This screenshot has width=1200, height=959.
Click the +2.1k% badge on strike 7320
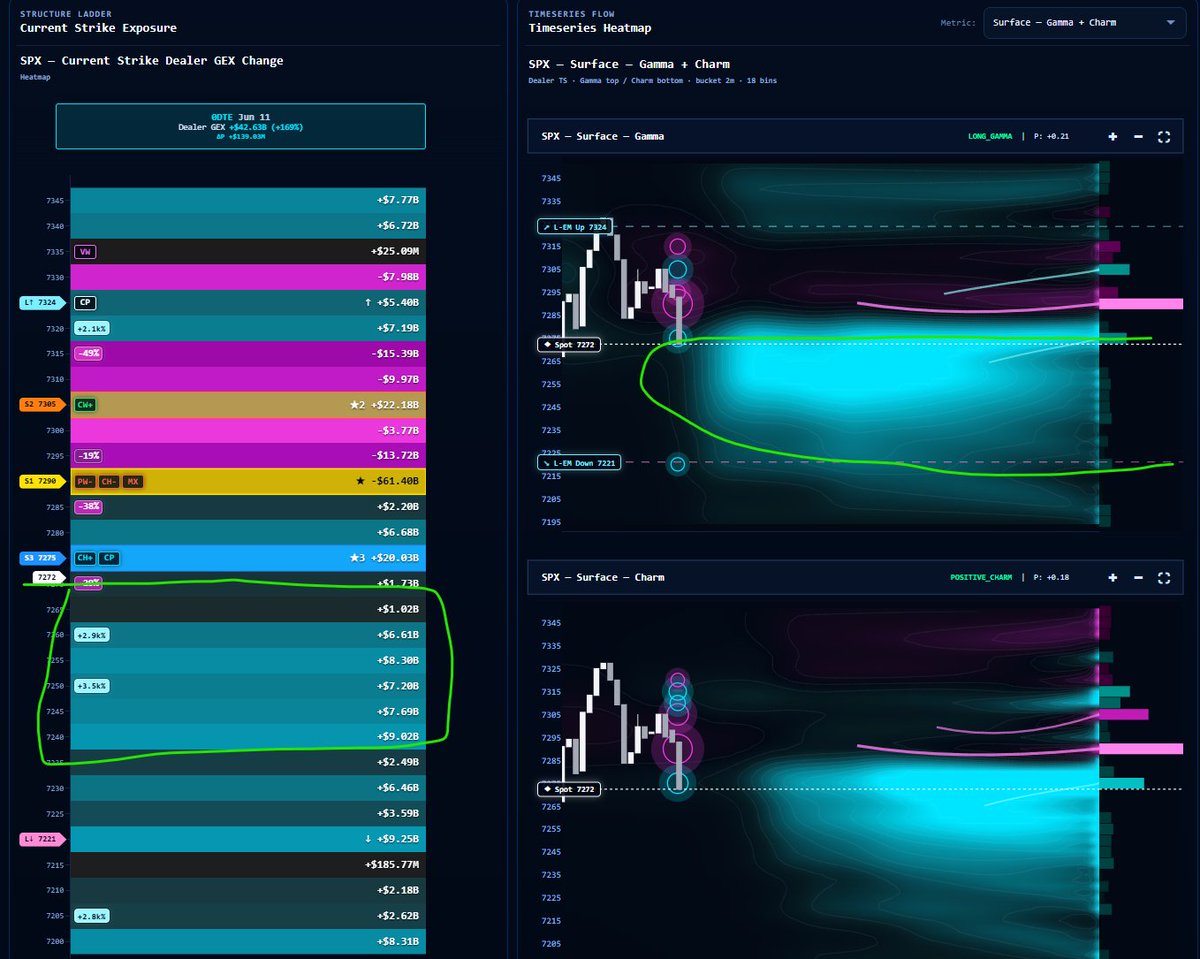(x=91, y=328)
